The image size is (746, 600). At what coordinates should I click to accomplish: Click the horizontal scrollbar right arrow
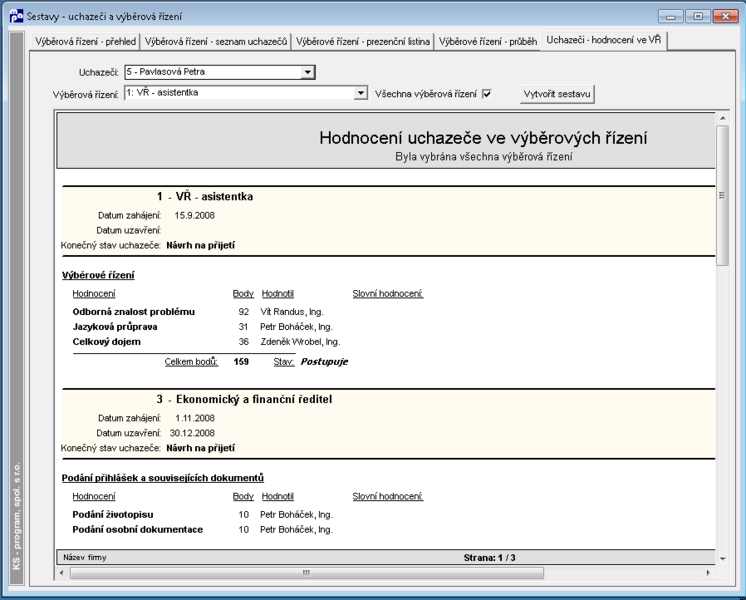[708, 573]
